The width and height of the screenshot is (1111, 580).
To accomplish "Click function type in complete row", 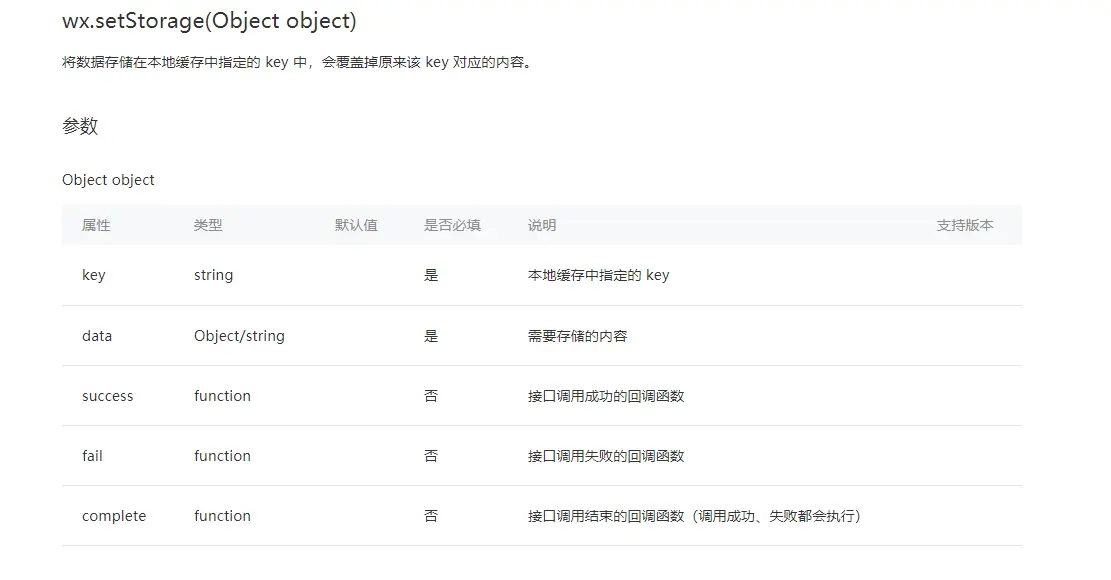I will point(222,516).
